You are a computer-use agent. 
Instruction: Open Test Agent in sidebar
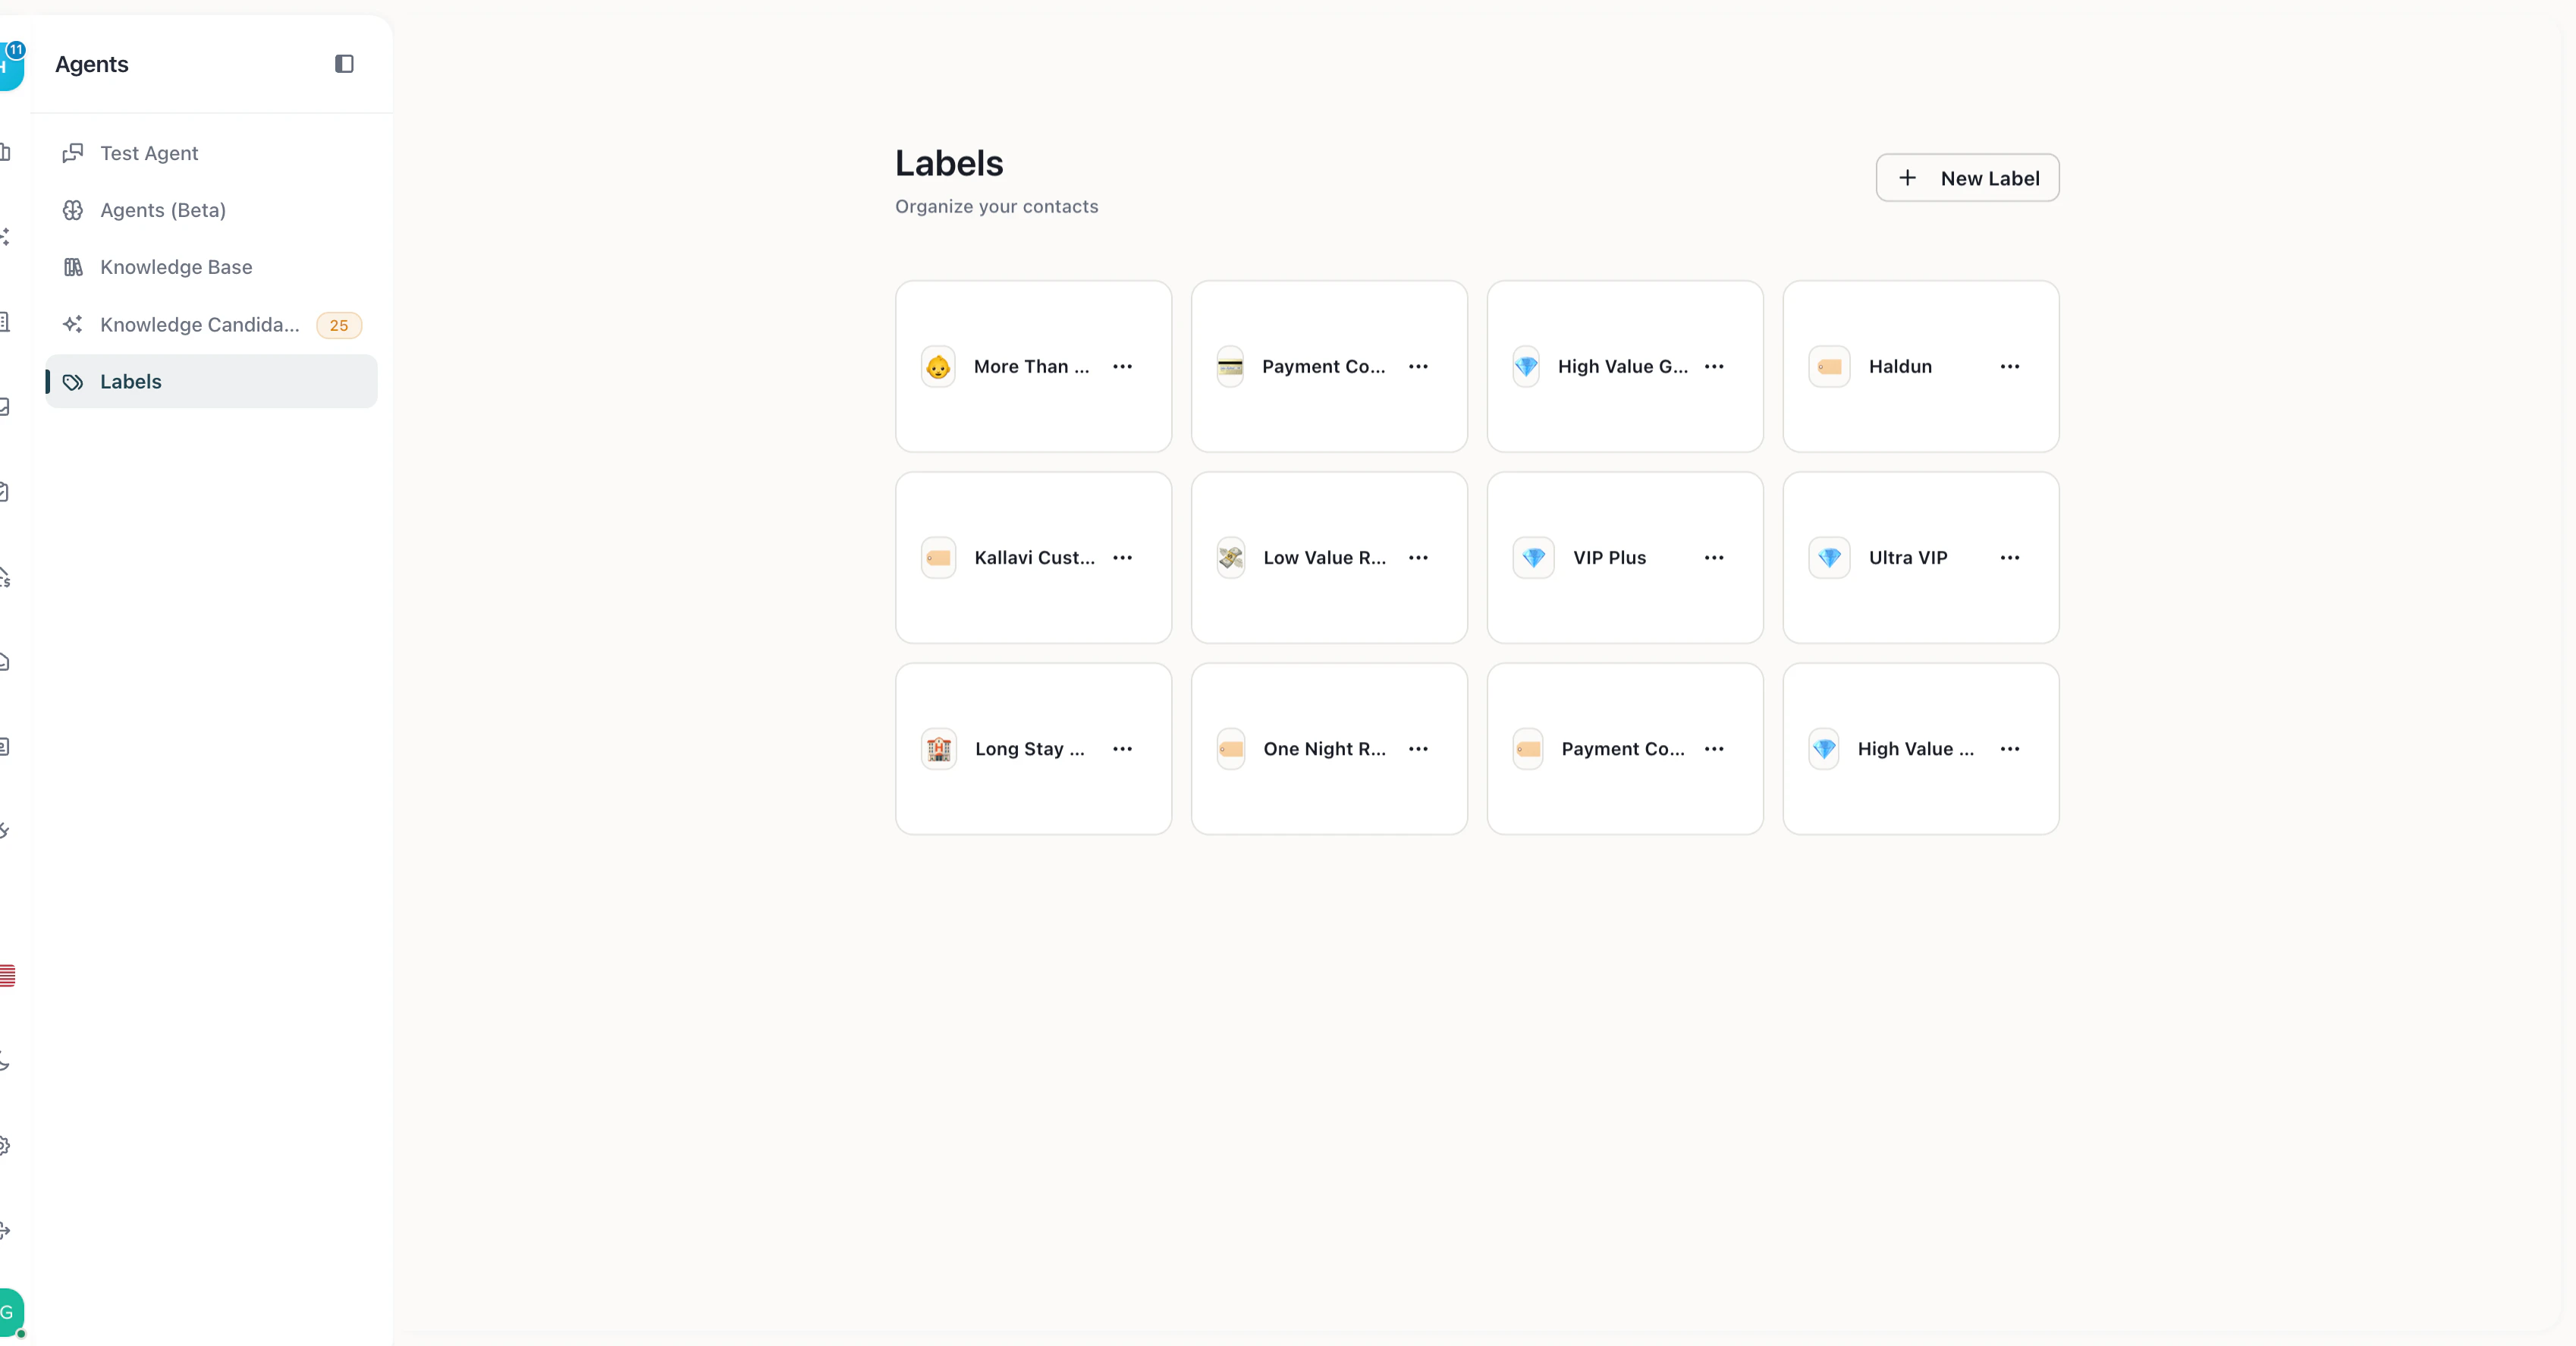(149, 153)
